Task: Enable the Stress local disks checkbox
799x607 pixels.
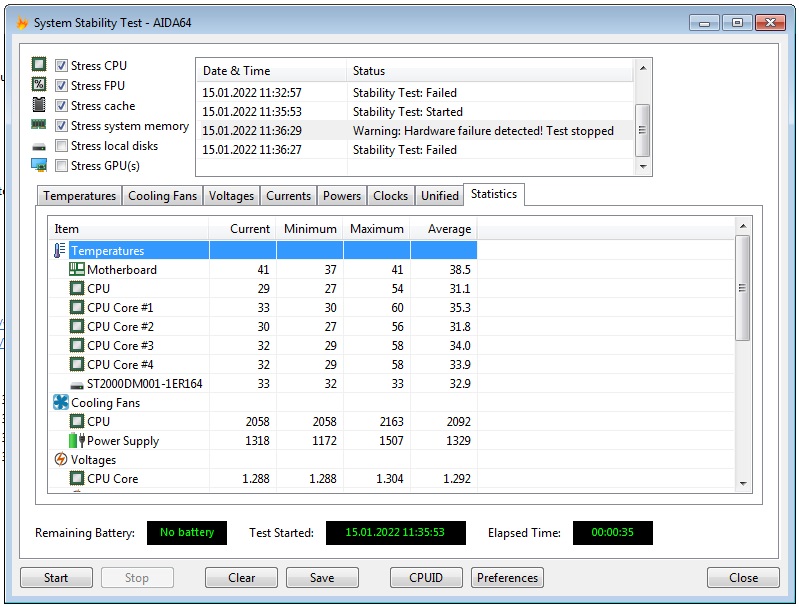Action: click(x=61, y=145)
